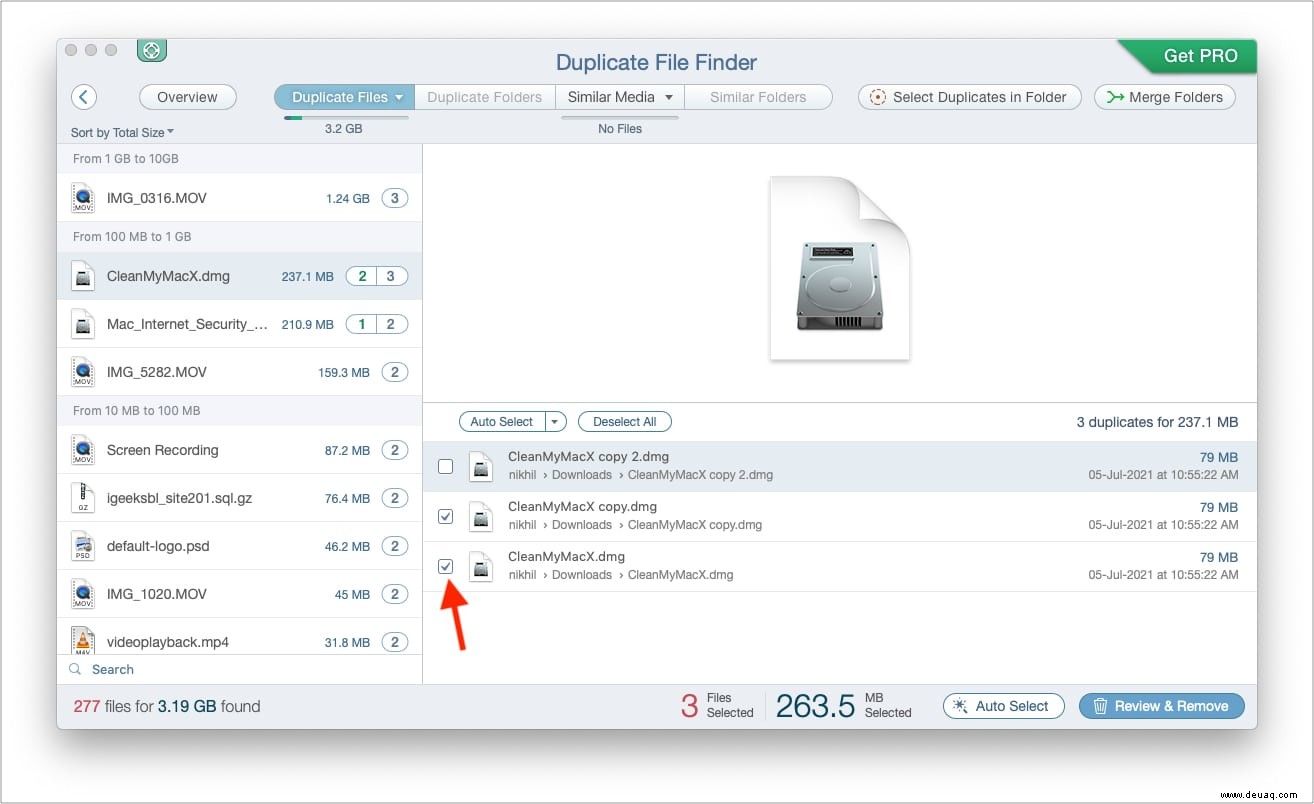Open the Auto Select dropdown arrow
This screenshot has height=804, width=1314.
[556, 422]
